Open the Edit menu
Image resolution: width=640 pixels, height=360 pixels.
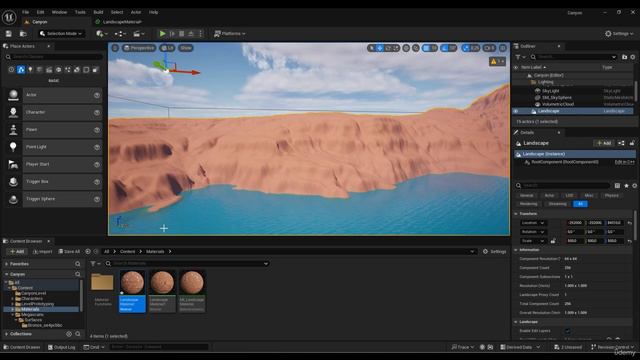coord(40,12)
